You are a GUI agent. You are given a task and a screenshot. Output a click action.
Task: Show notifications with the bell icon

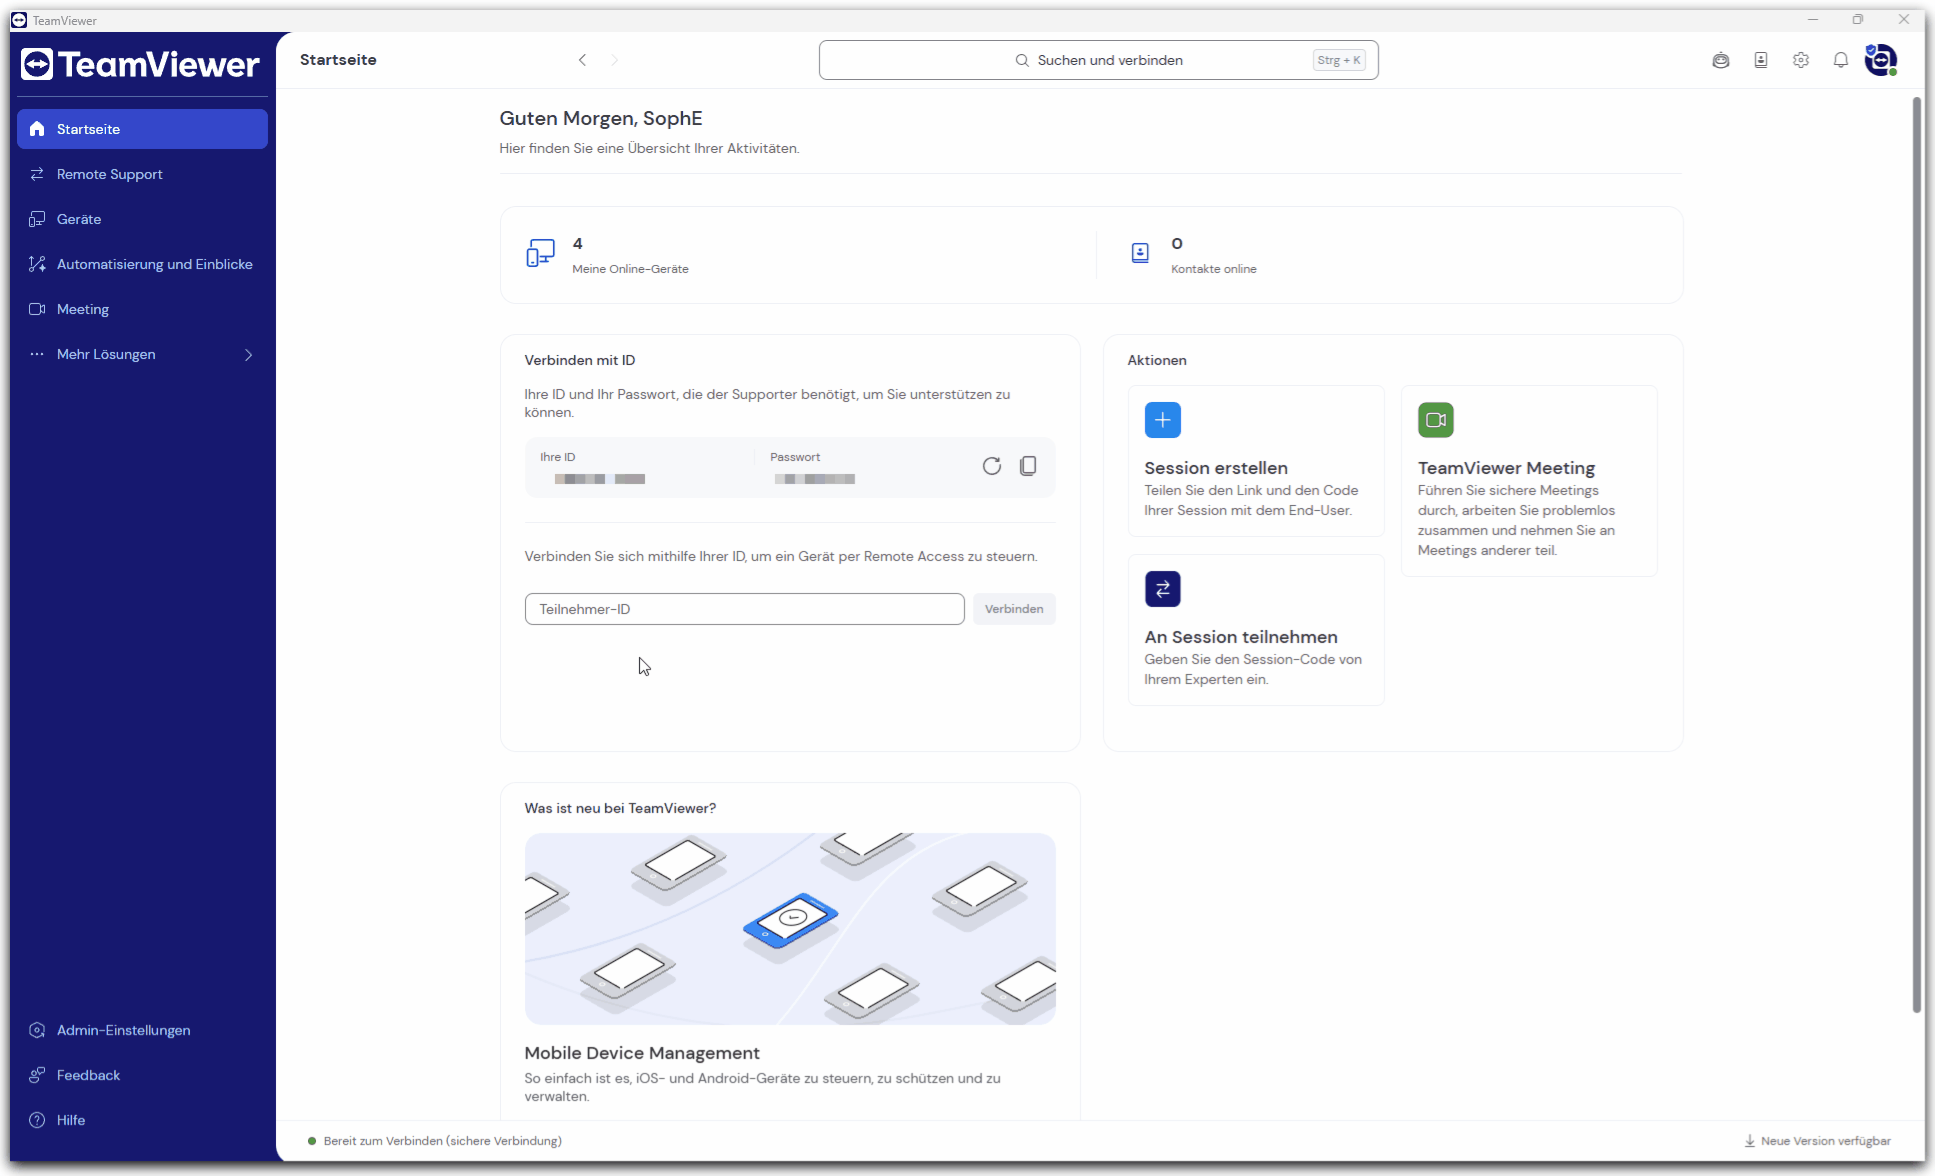click(x=1841, y=60)
